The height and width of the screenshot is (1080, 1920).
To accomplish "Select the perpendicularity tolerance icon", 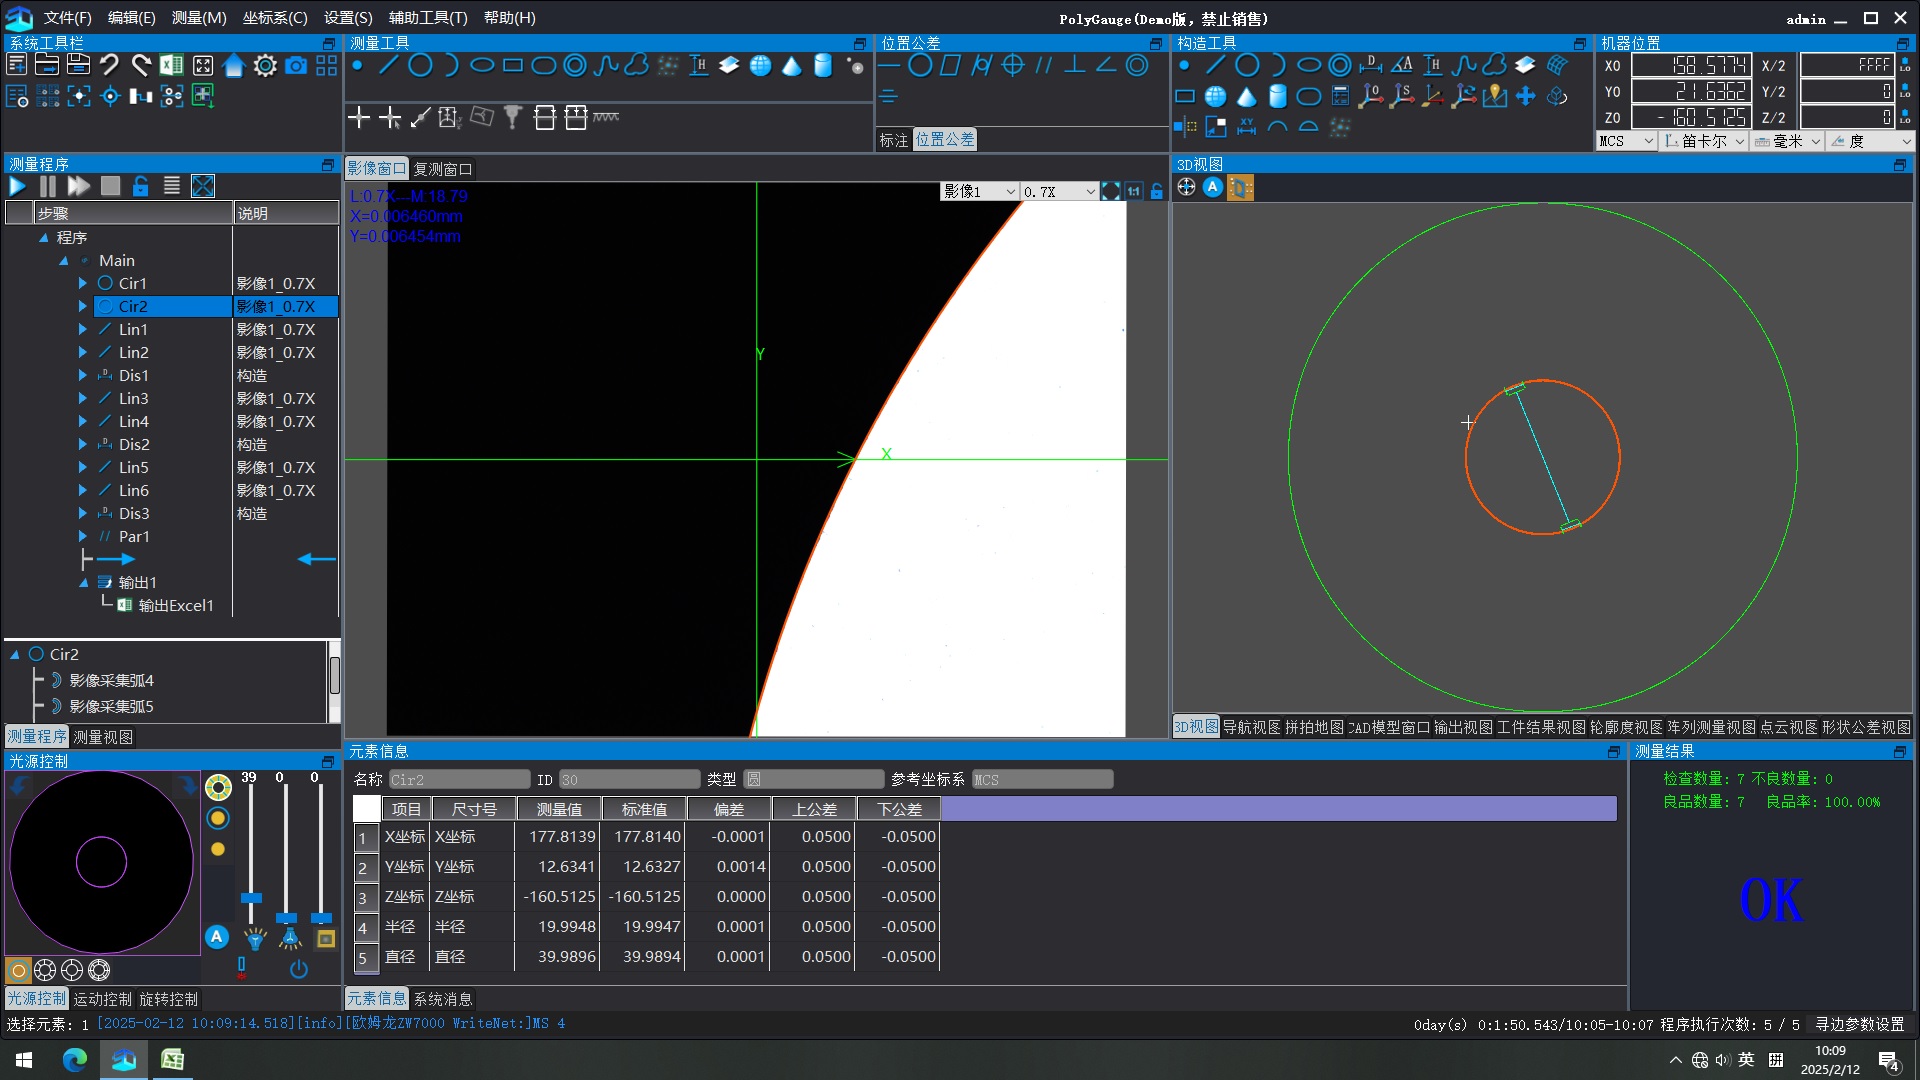I will point(1075,66).
